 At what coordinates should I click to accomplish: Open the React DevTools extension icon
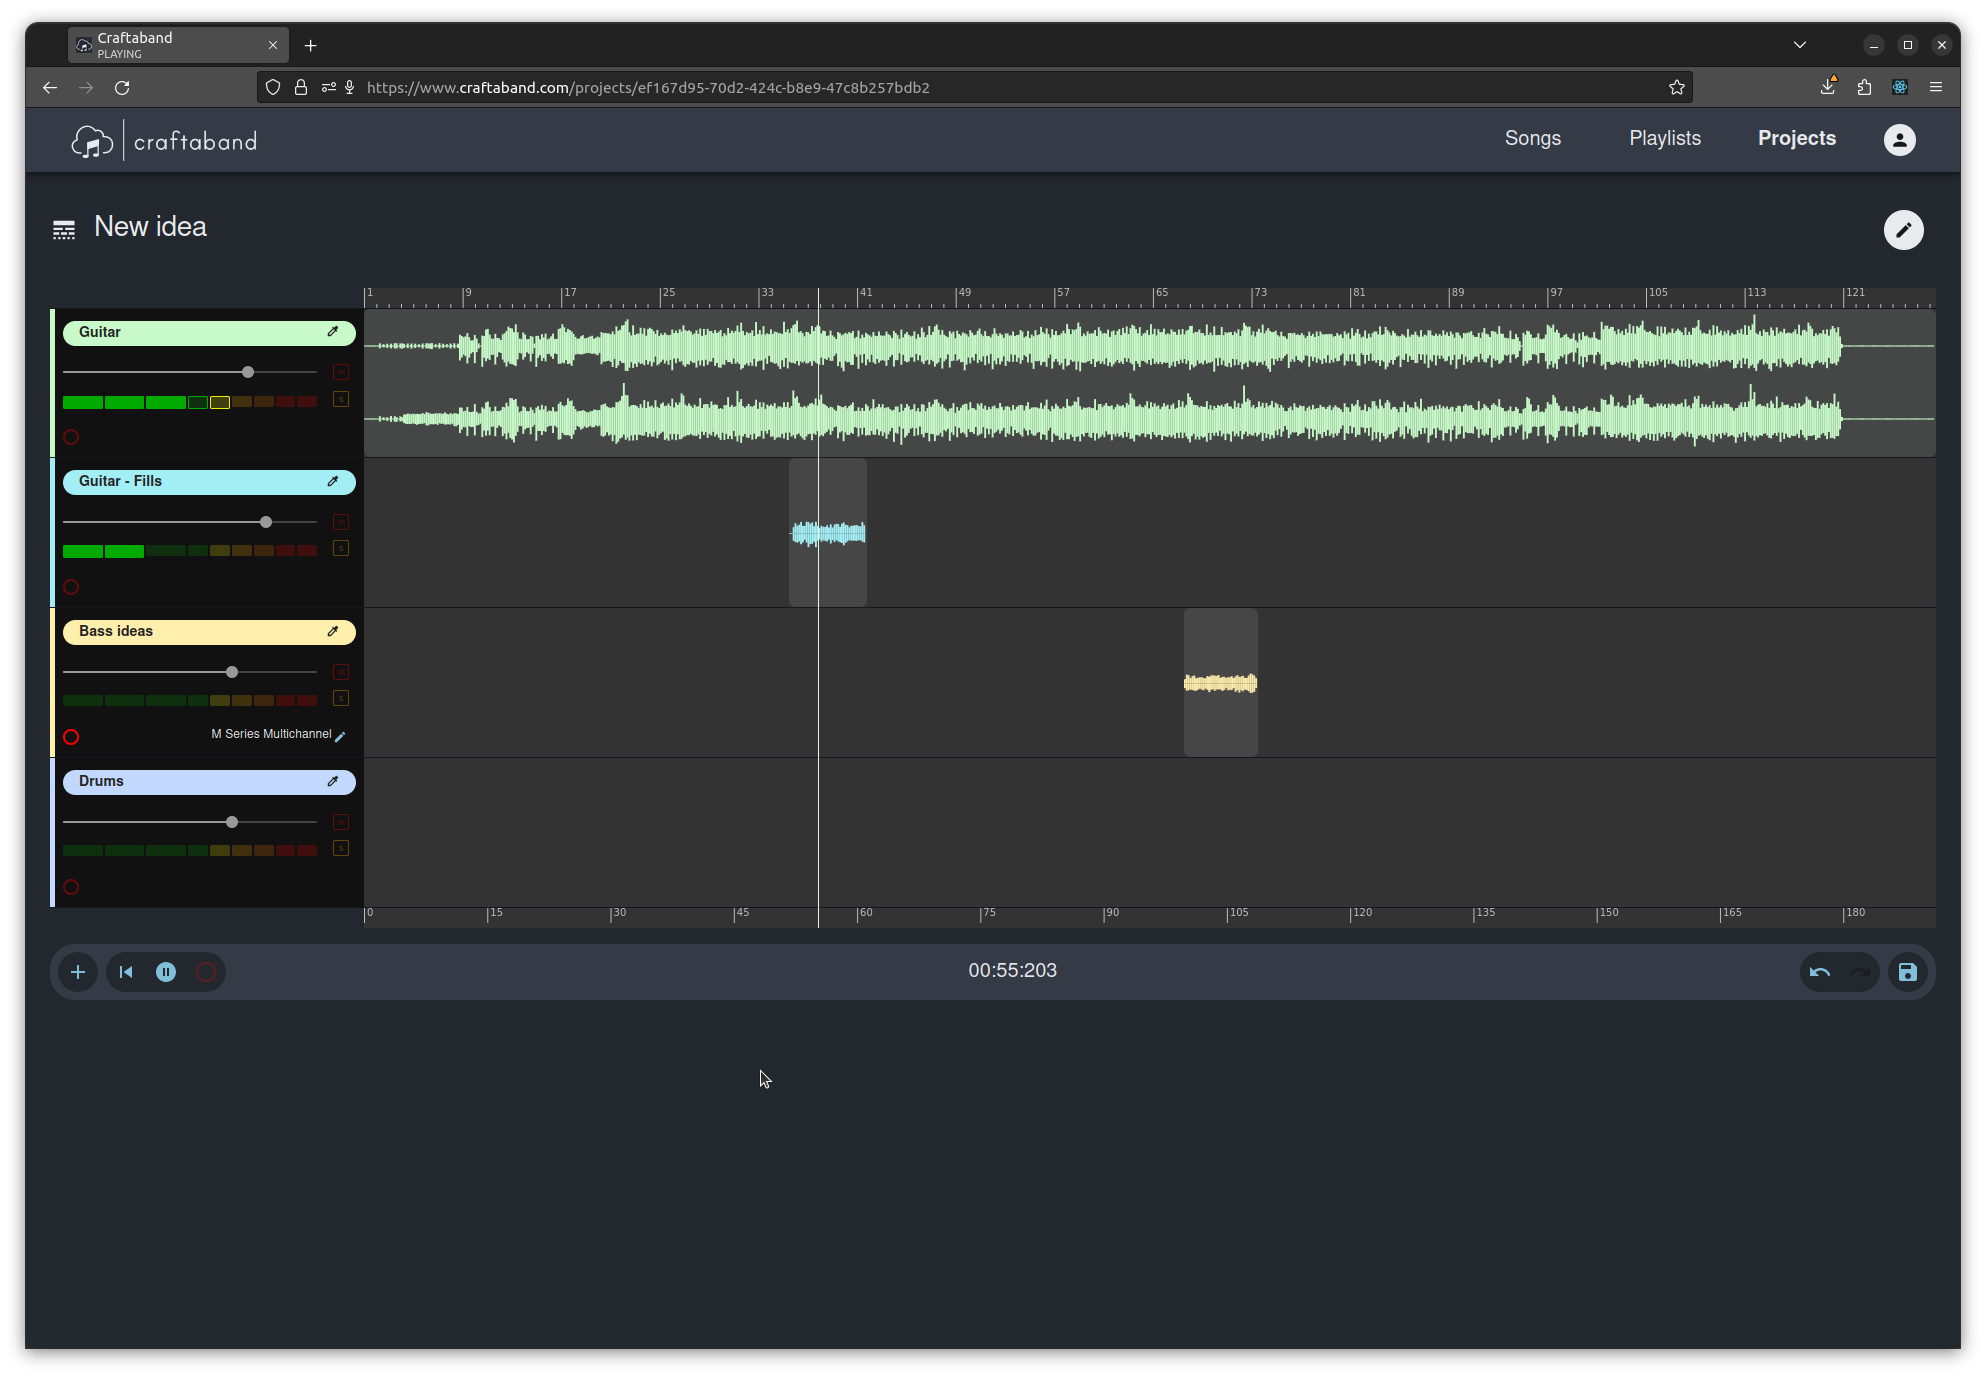point(1900,88)
